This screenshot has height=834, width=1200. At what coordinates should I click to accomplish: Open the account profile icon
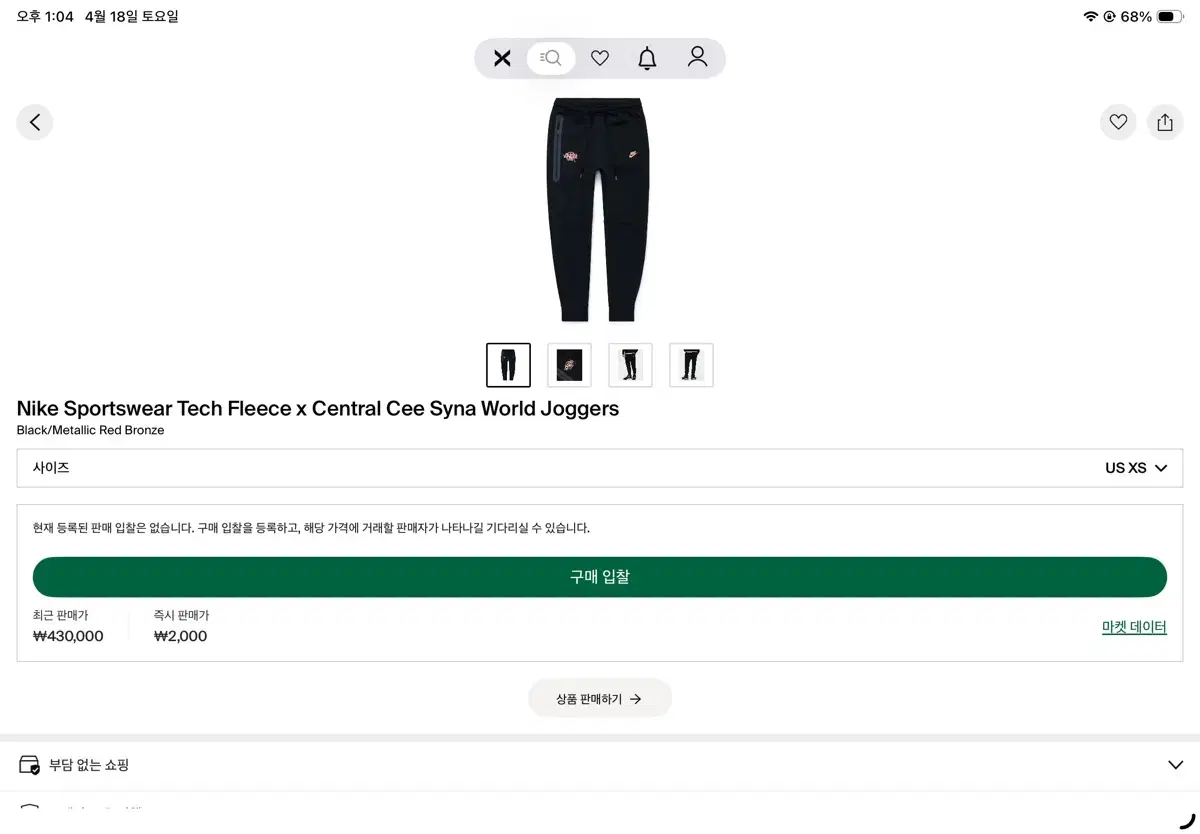pos(697,57)
